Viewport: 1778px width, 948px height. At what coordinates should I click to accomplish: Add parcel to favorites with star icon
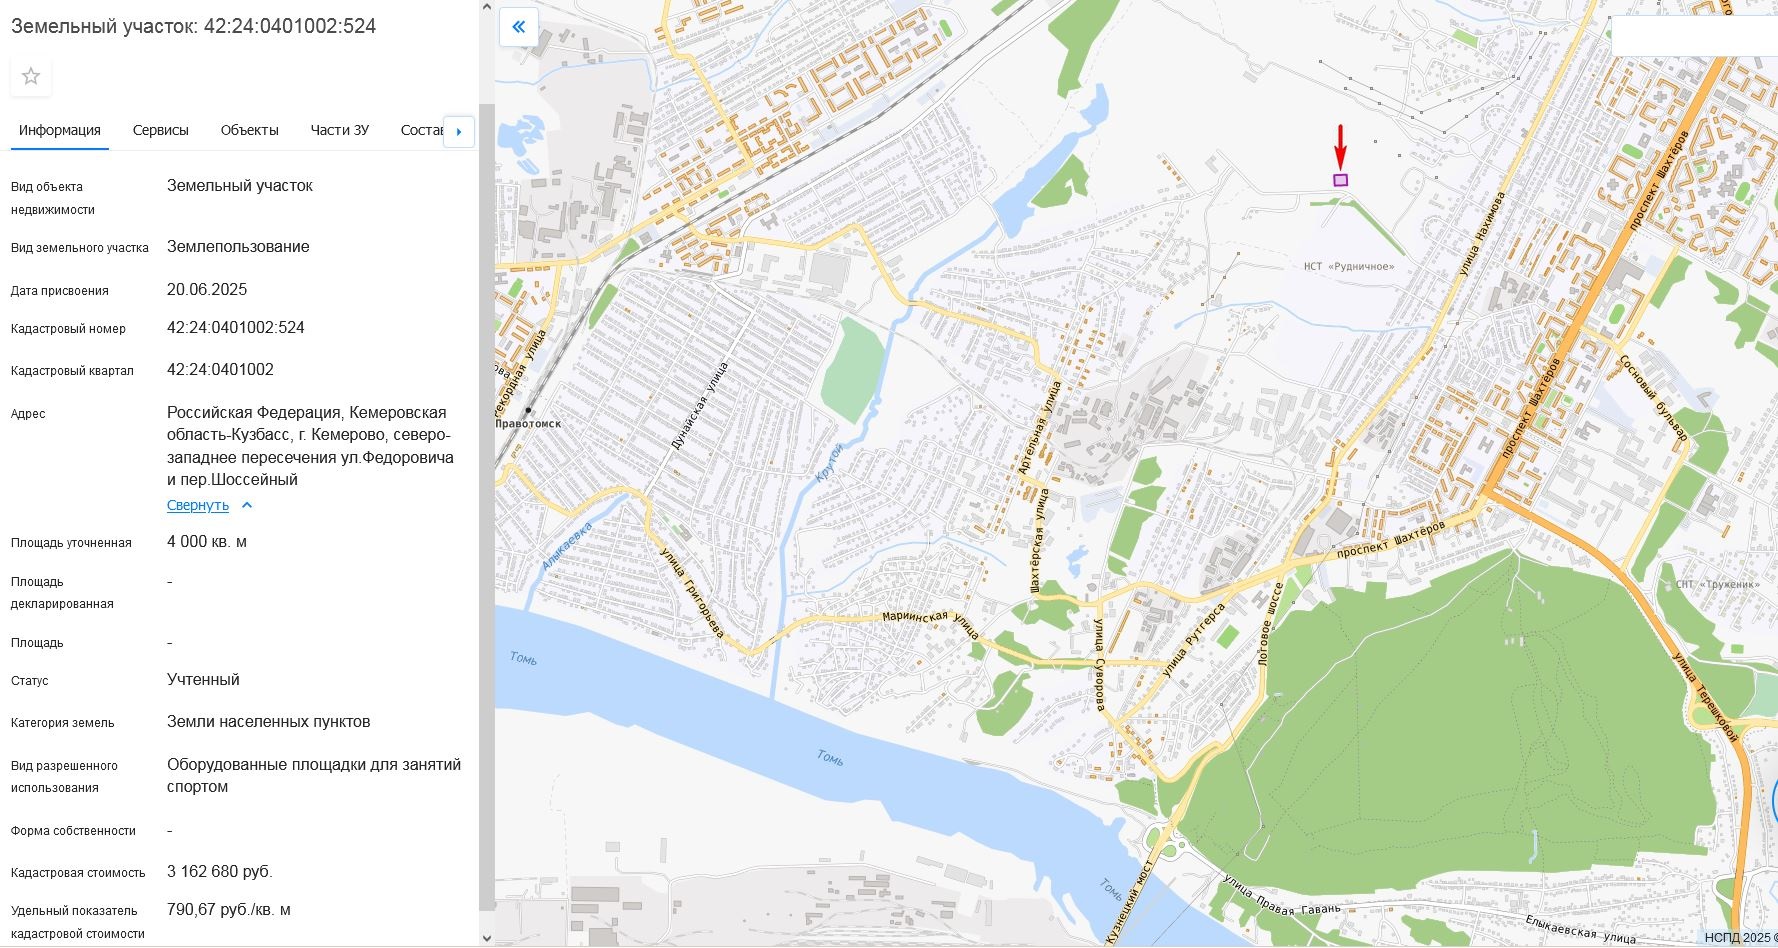pyautogui.click(x=31, y=77)
